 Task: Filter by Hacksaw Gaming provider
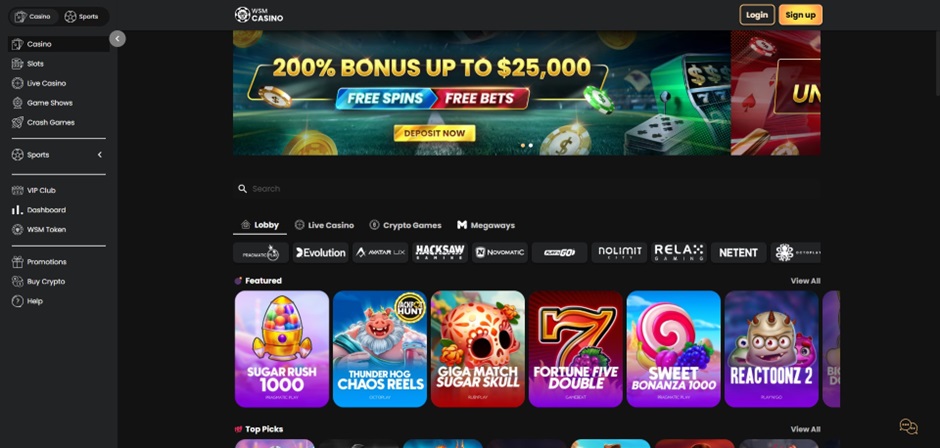point(440,252)
